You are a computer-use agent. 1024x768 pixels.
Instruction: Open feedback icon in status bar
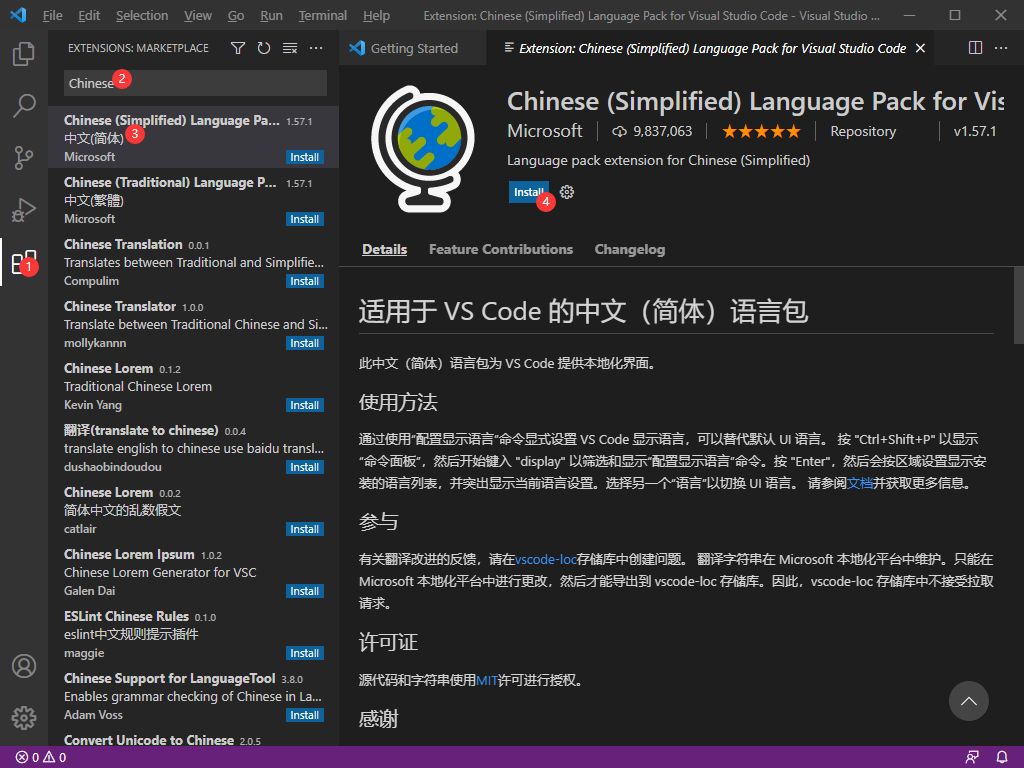(x=972, y=758)
